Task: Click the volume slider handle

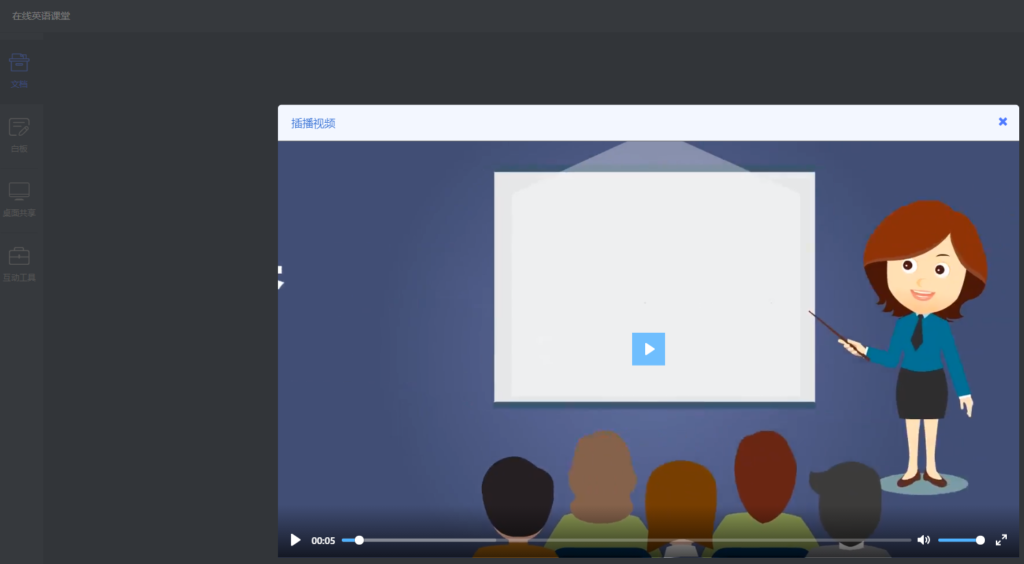Action: tap(980, 540)
